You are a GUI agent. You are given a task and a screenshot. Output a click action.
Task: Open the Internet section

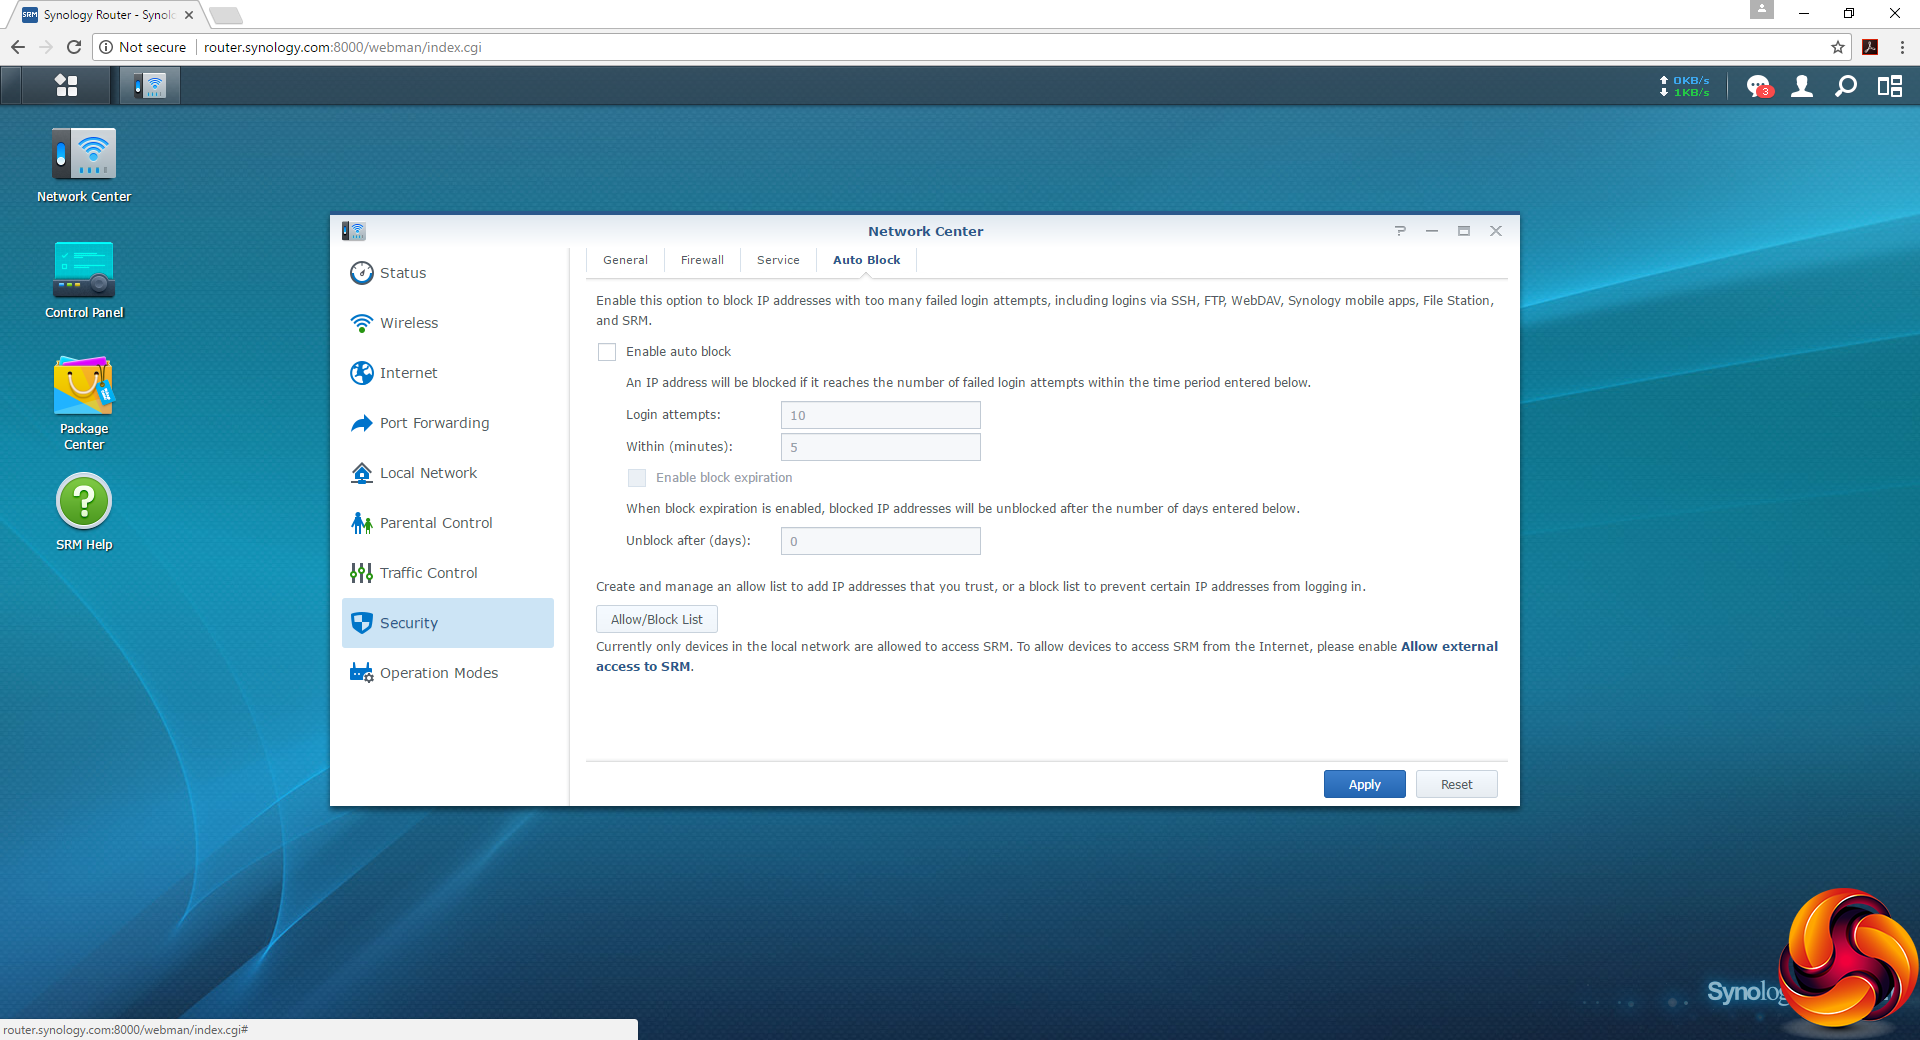point(448,373)
